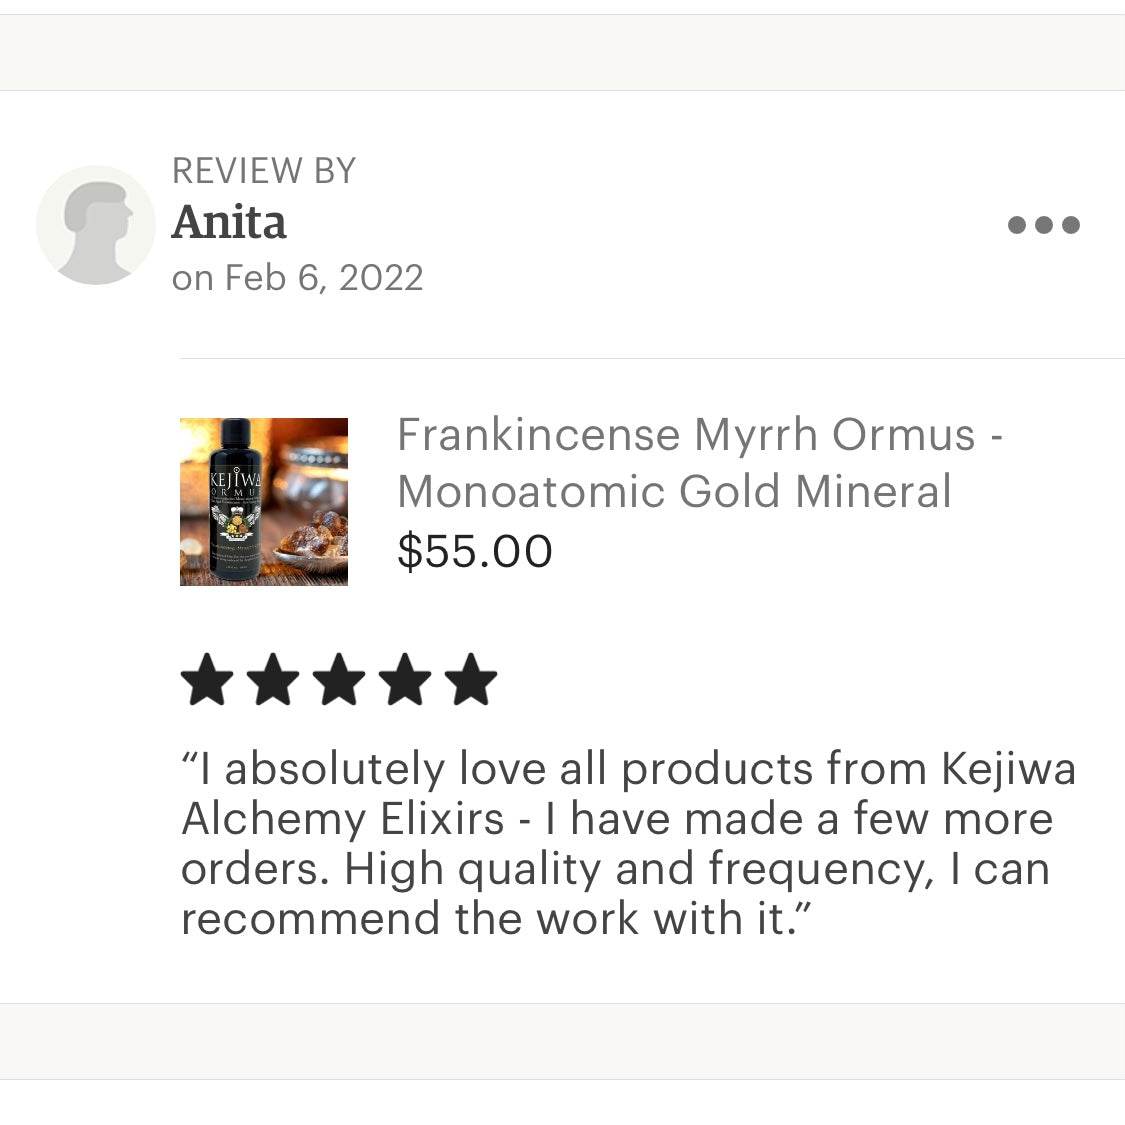
Task: Open the review options via the ellipsis menu
Action: [x=1045, y=224]
